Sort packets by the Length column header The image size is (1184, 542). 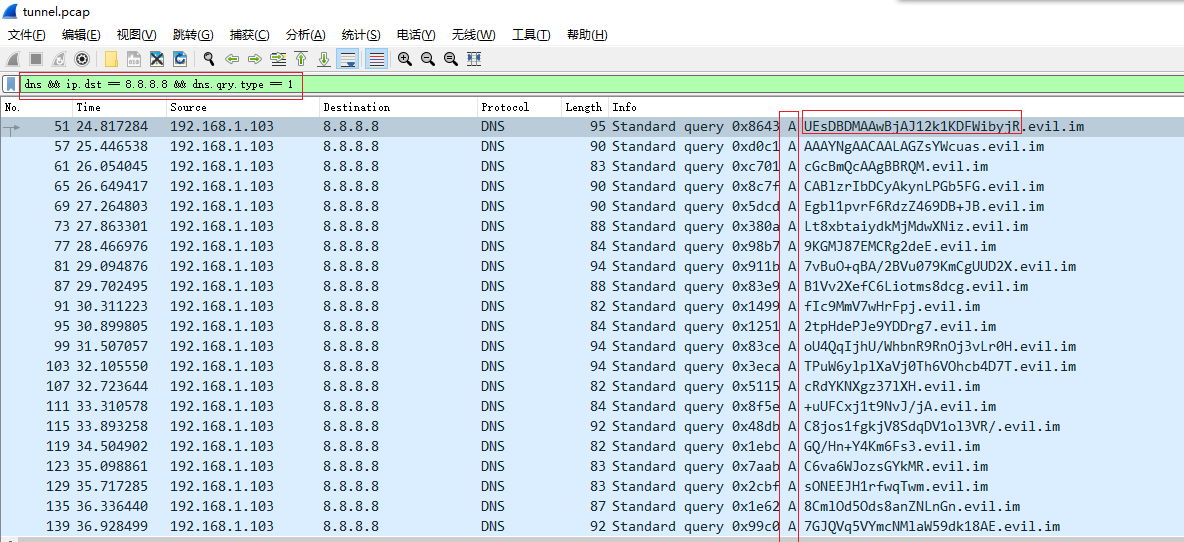[x=583, y=107]
